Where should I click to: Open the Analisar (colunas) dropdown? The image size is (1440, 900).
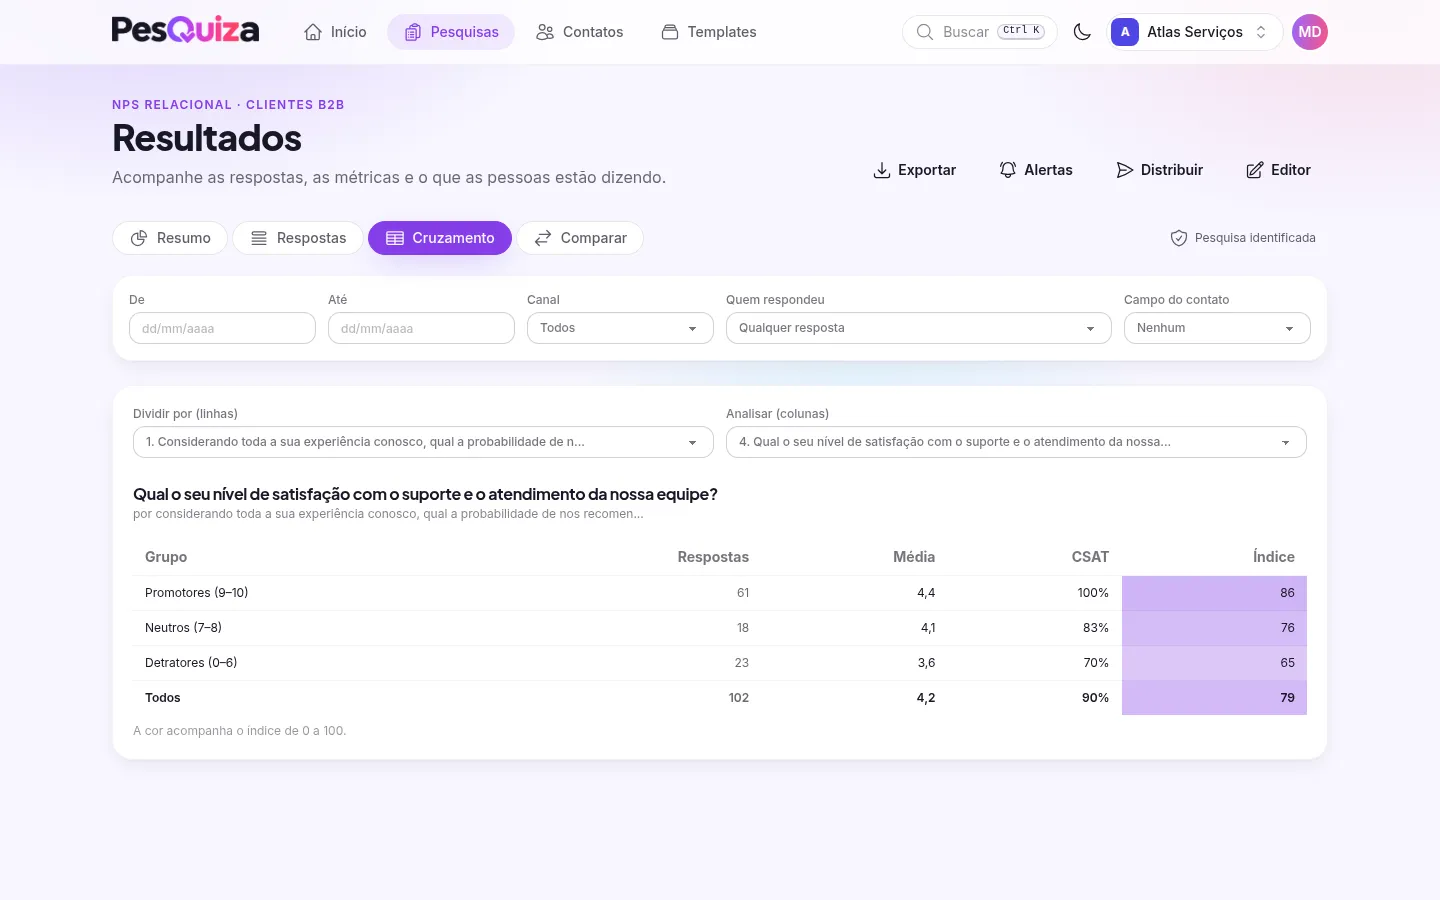point(1016,442)
